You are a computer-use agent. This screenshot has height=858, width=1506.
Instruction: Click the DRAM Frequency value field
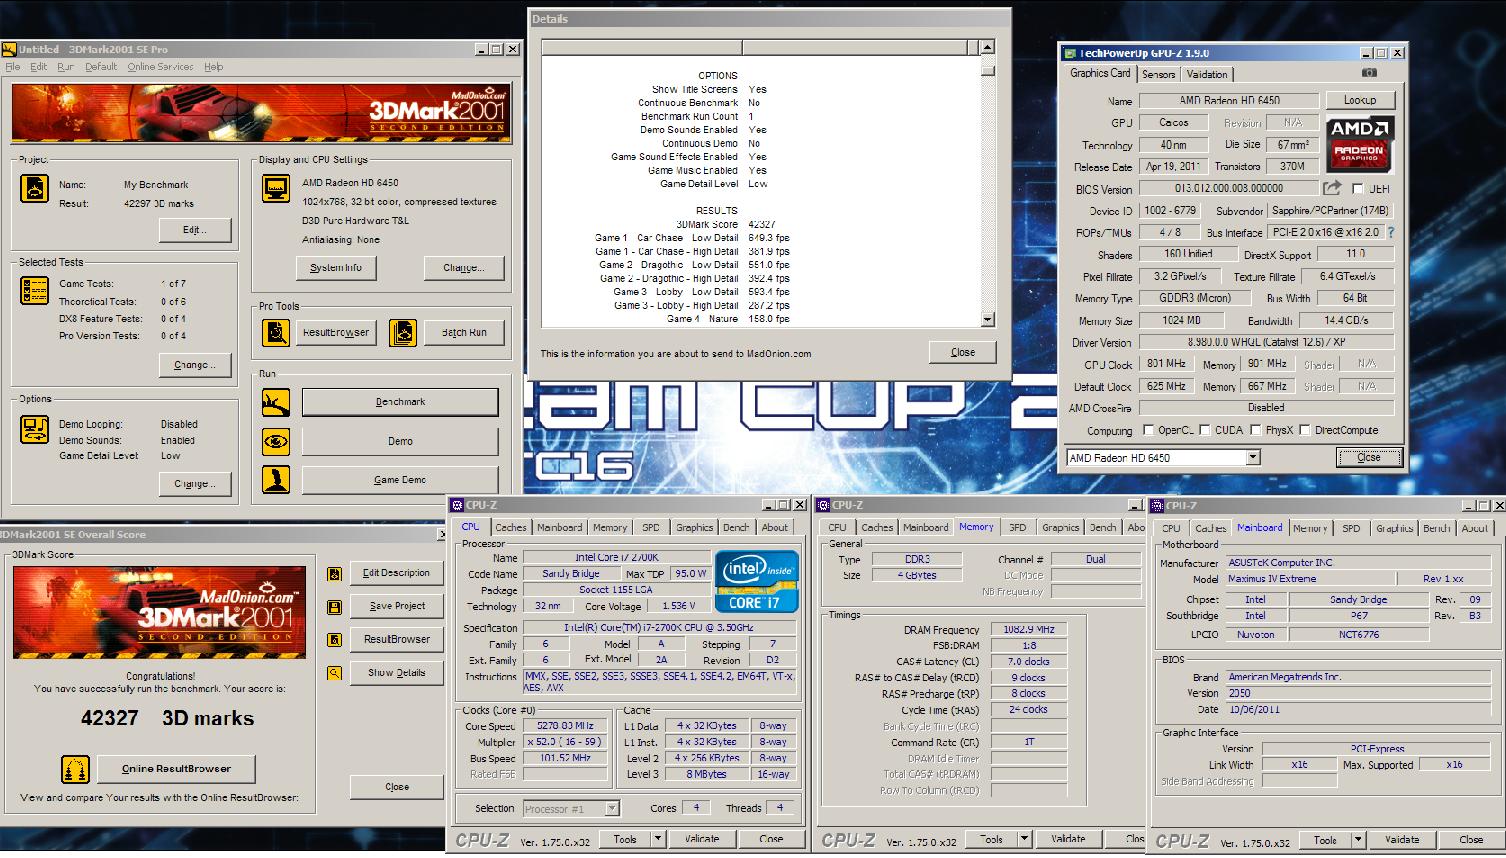tap(1029, 630)
